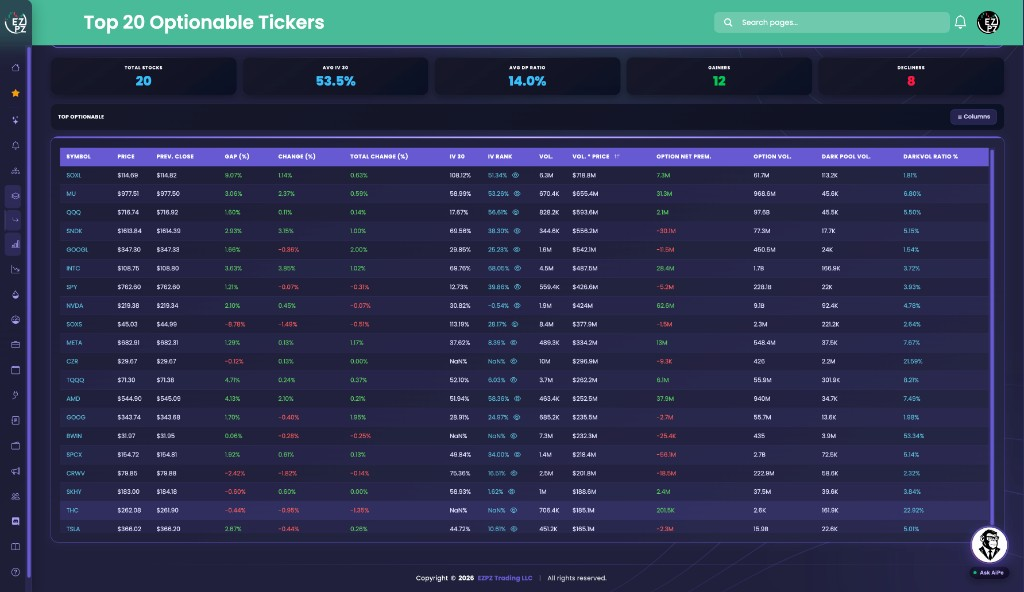Click the table's vertical scrollbar
The height and width of the screenshot is (592, 1024).
click(991, 337)
